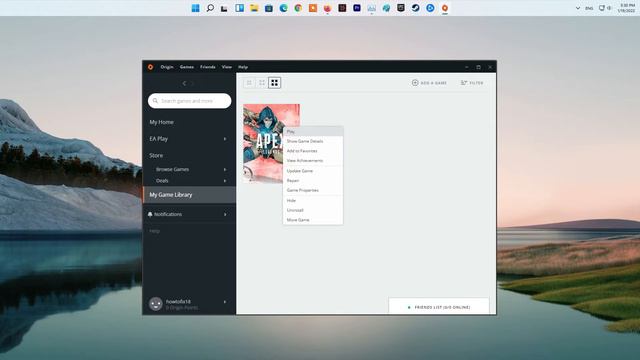Switch to large tile view

274,83
